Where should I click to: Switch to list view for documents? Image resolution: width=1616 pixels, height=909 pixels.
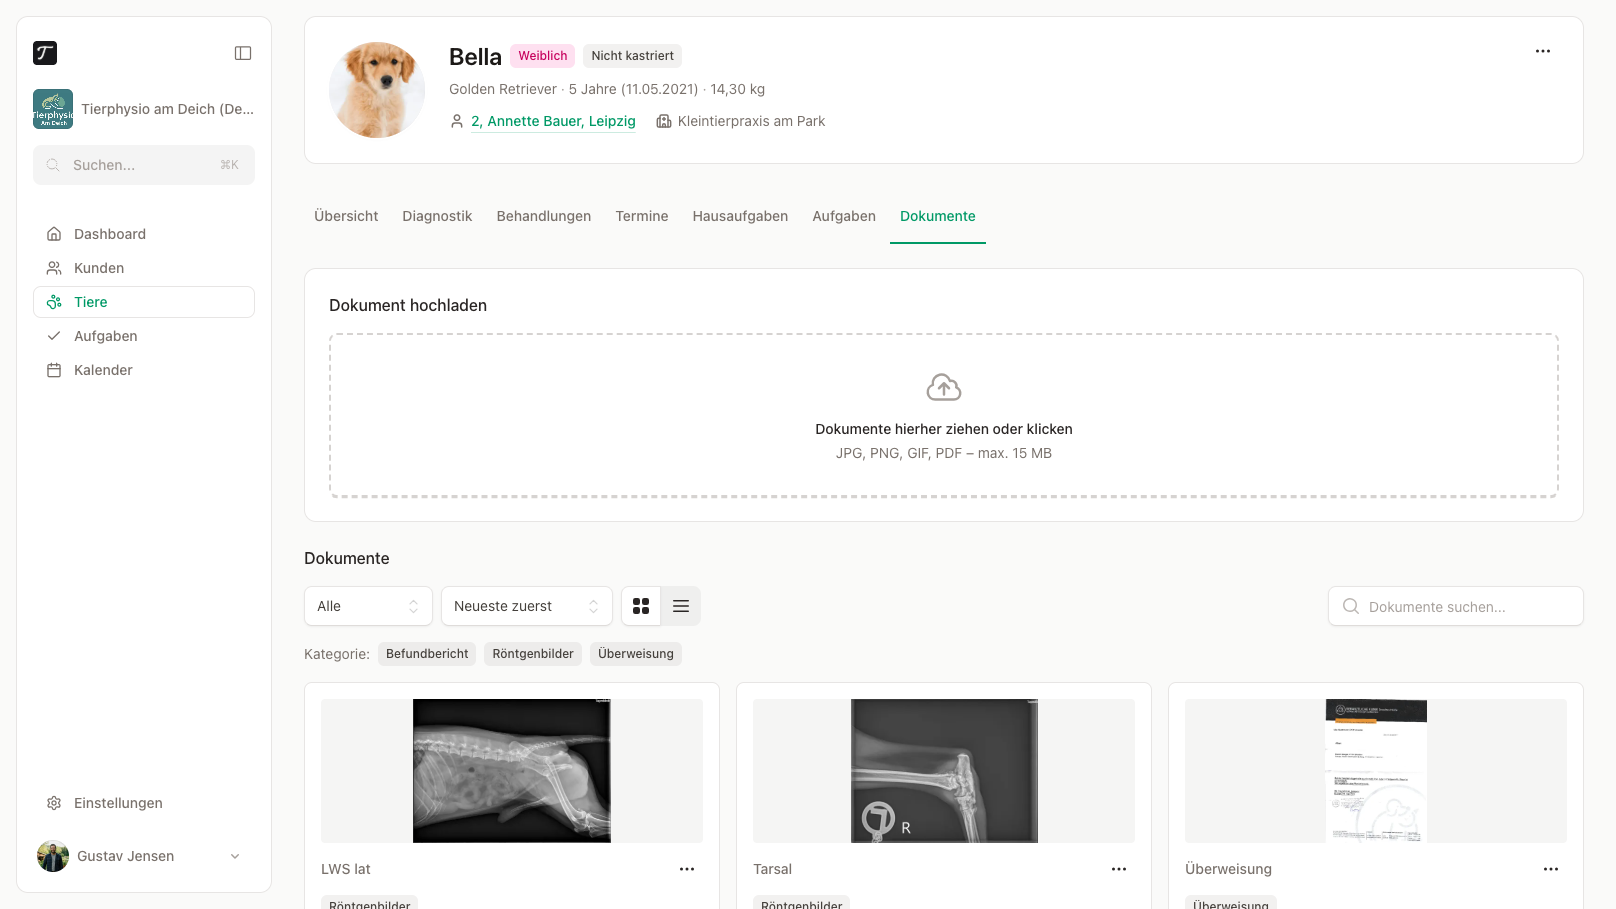point(681,606)
